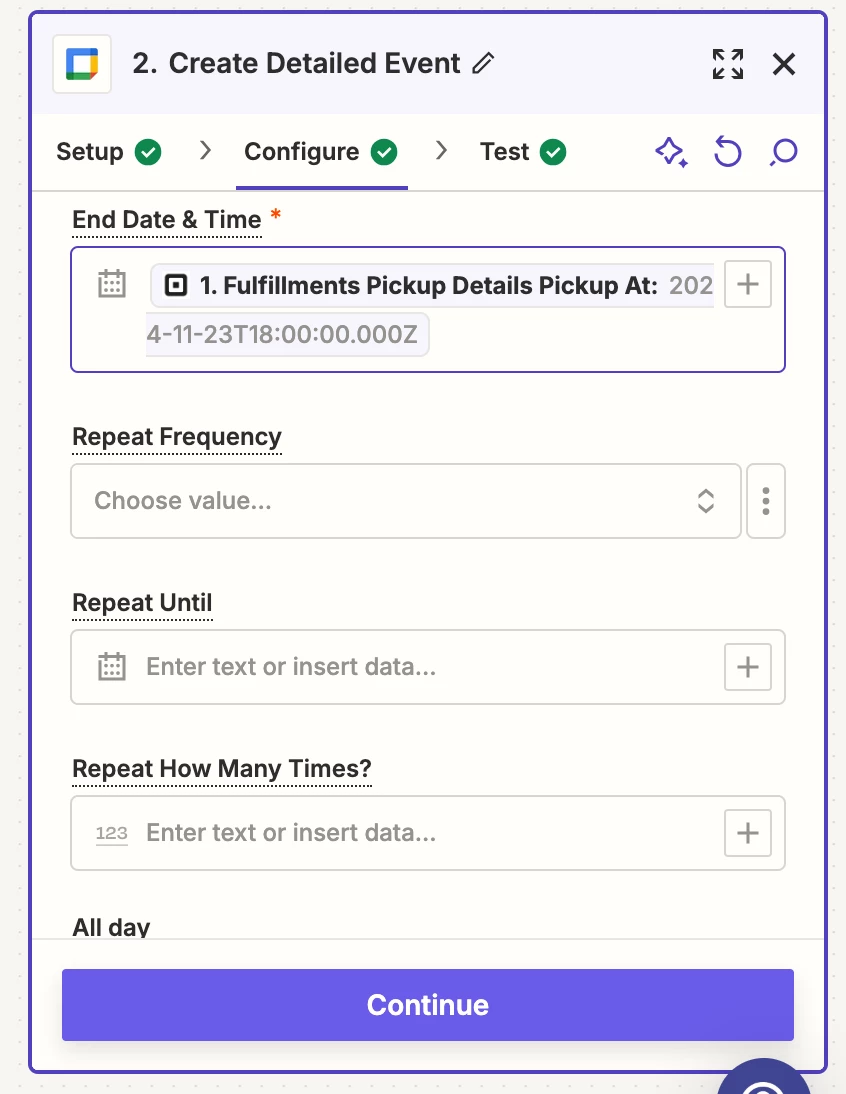Click plus button in End Date & Time field
The height and width of the screenshot is (1094, 846).
tap(747, 285)
